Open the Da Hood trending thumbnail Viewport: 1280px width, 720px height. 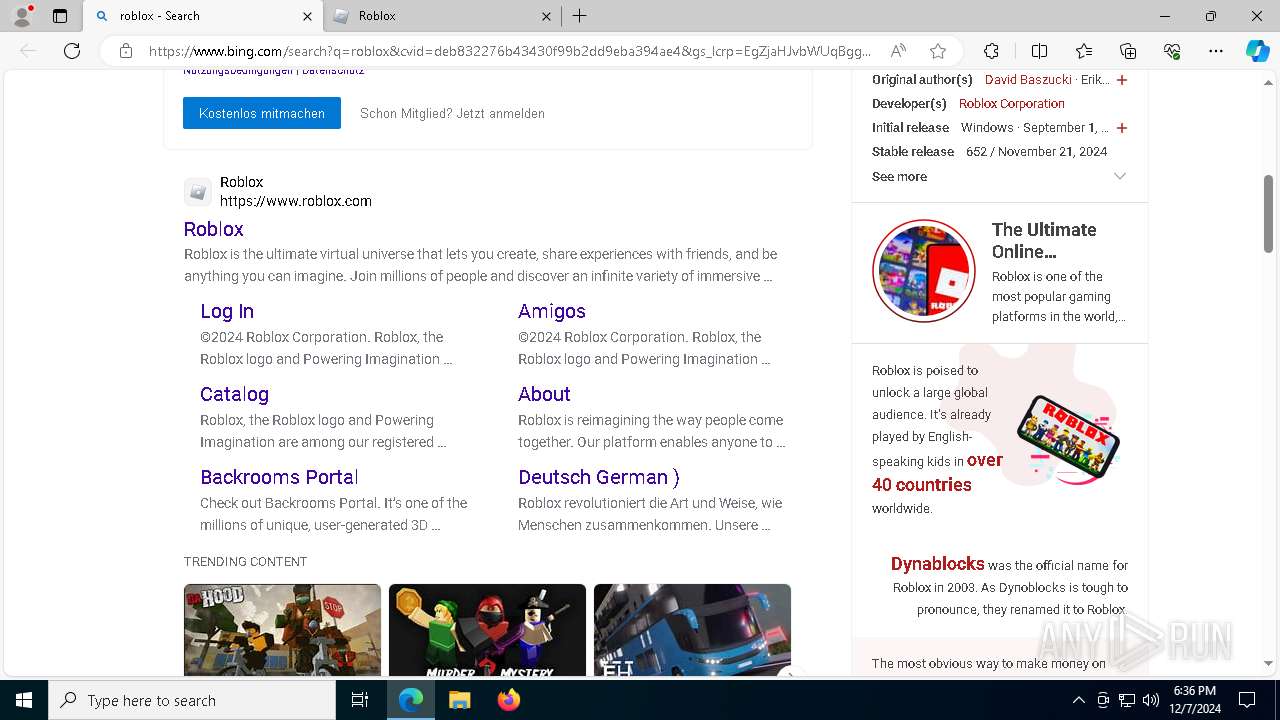coord(282,630)
